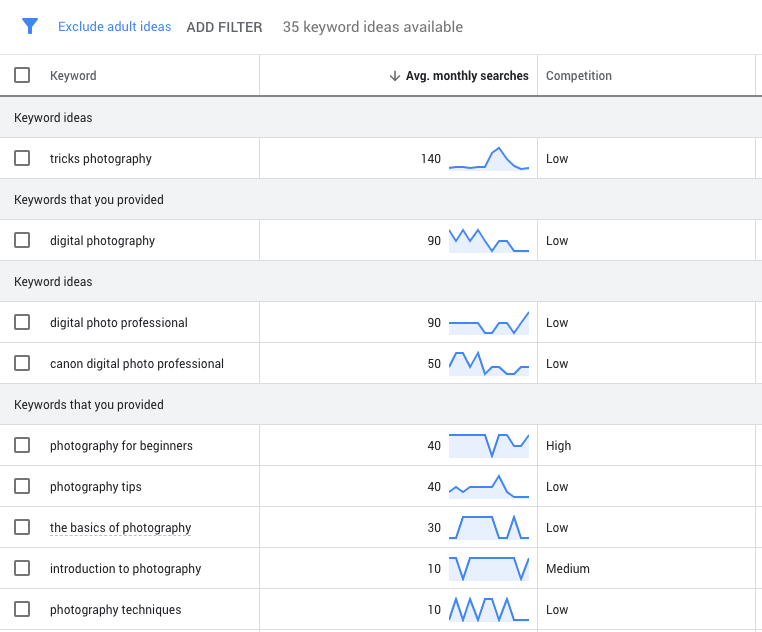Click the trend sparkline for introduction to photography
Image resolution: width=762 pixels, height=632 pixels.
(489, 569)
